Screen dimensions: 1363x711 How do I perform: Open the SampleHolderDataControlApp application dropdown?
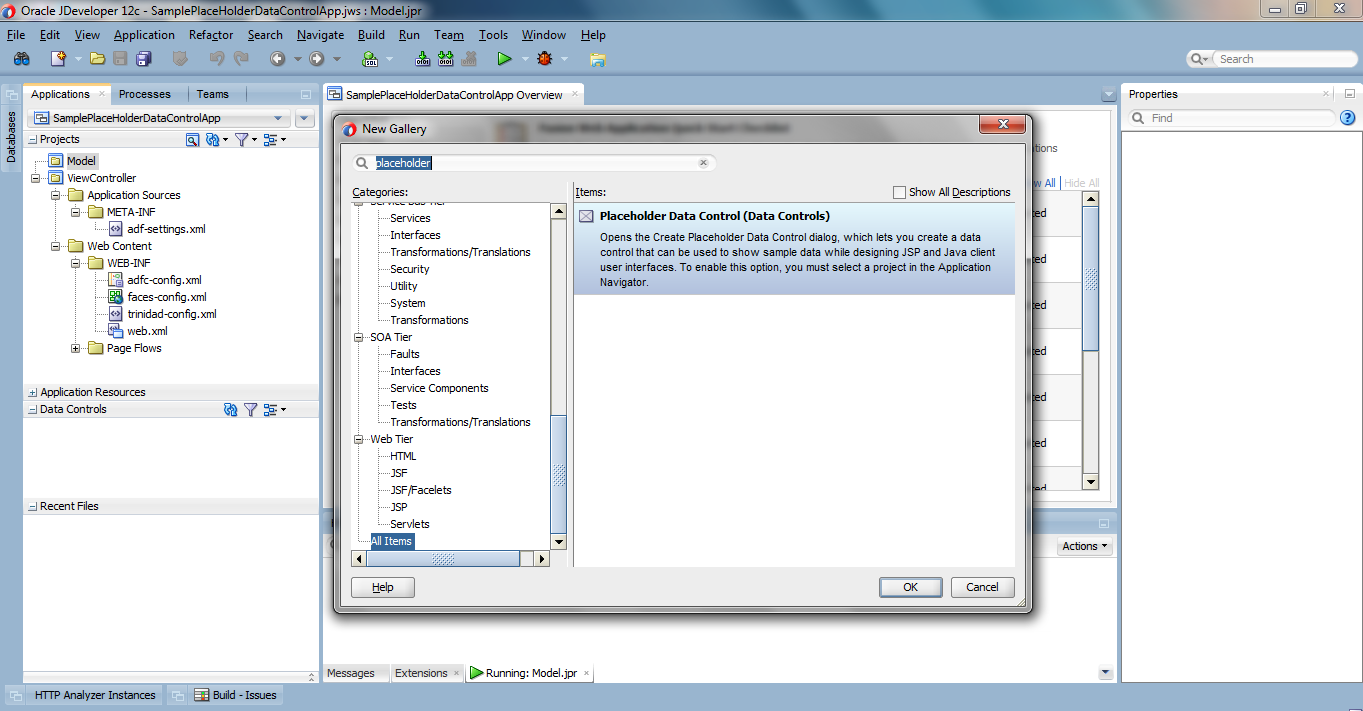279,117
